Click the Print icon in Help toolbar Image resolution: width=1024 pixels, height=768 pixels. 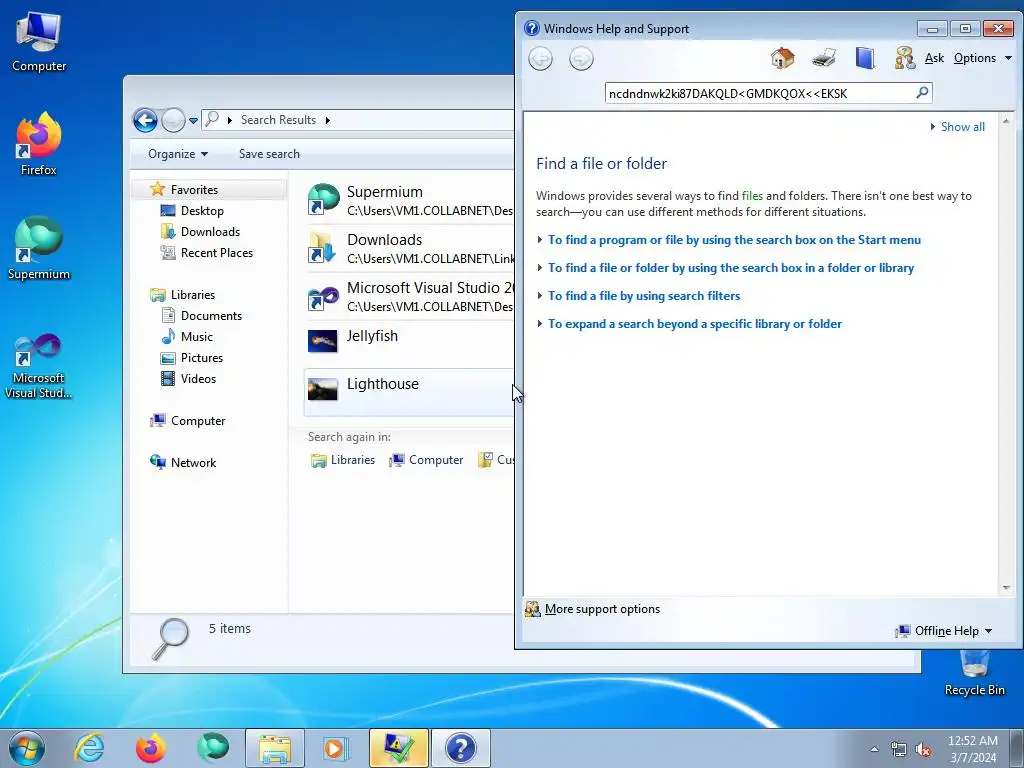point(824,58)
